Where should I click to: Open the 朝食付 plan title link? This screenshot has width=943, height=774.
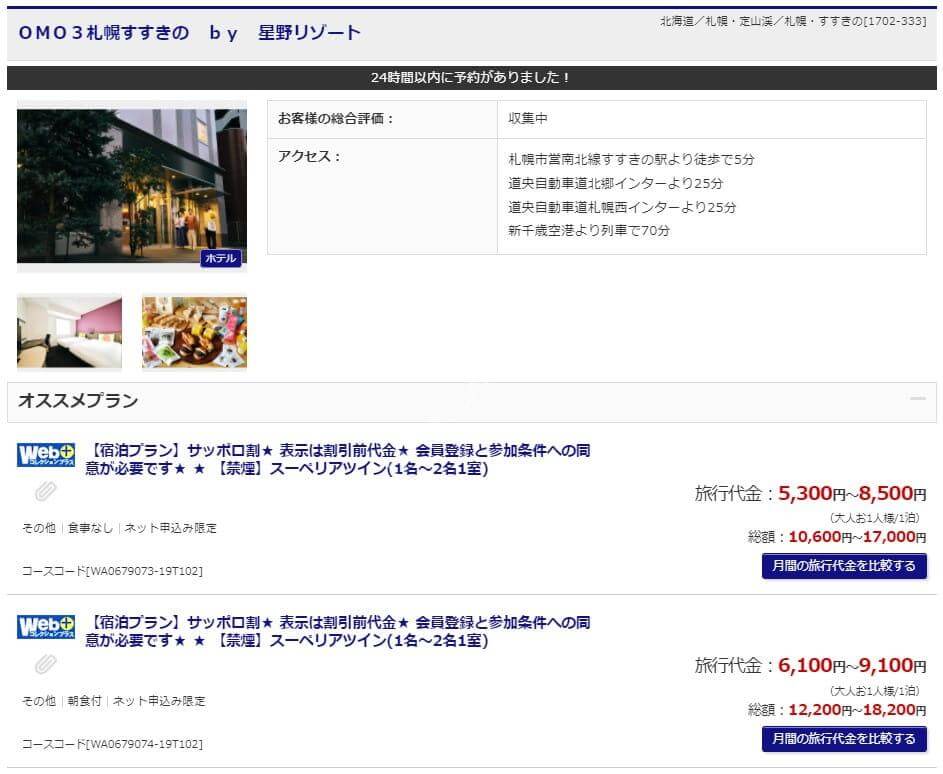337,631
